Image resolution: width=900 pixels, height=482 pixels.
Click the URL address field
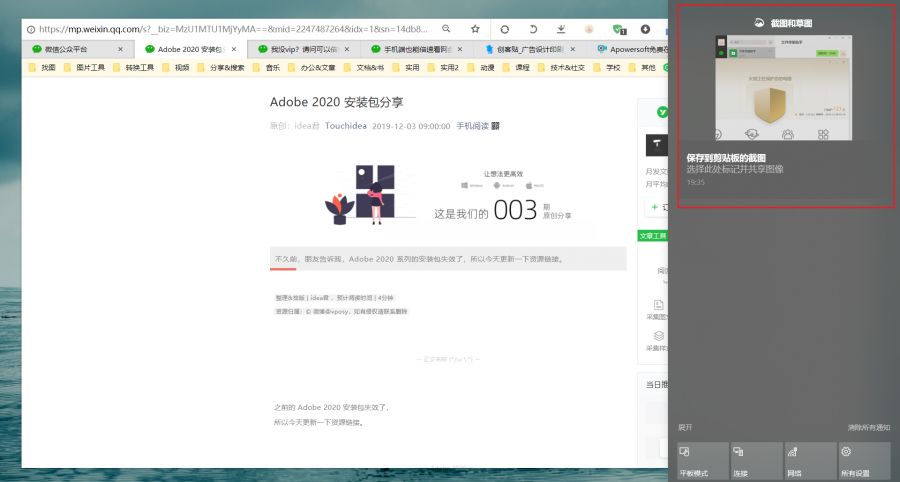pos(233,29)
